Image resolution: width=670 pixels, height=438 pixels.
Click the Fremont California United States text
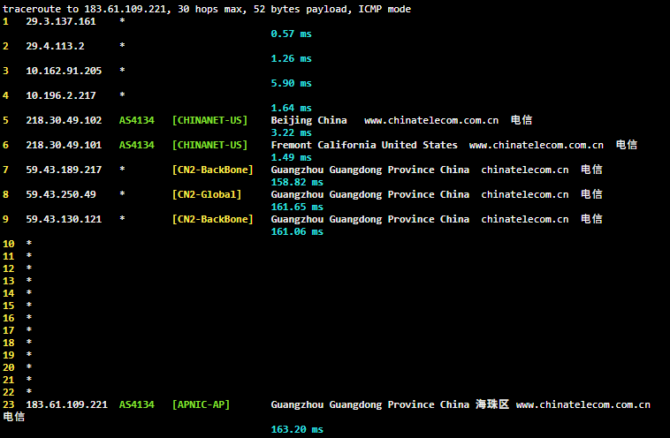pyautogui.click(x=364, y=145)
